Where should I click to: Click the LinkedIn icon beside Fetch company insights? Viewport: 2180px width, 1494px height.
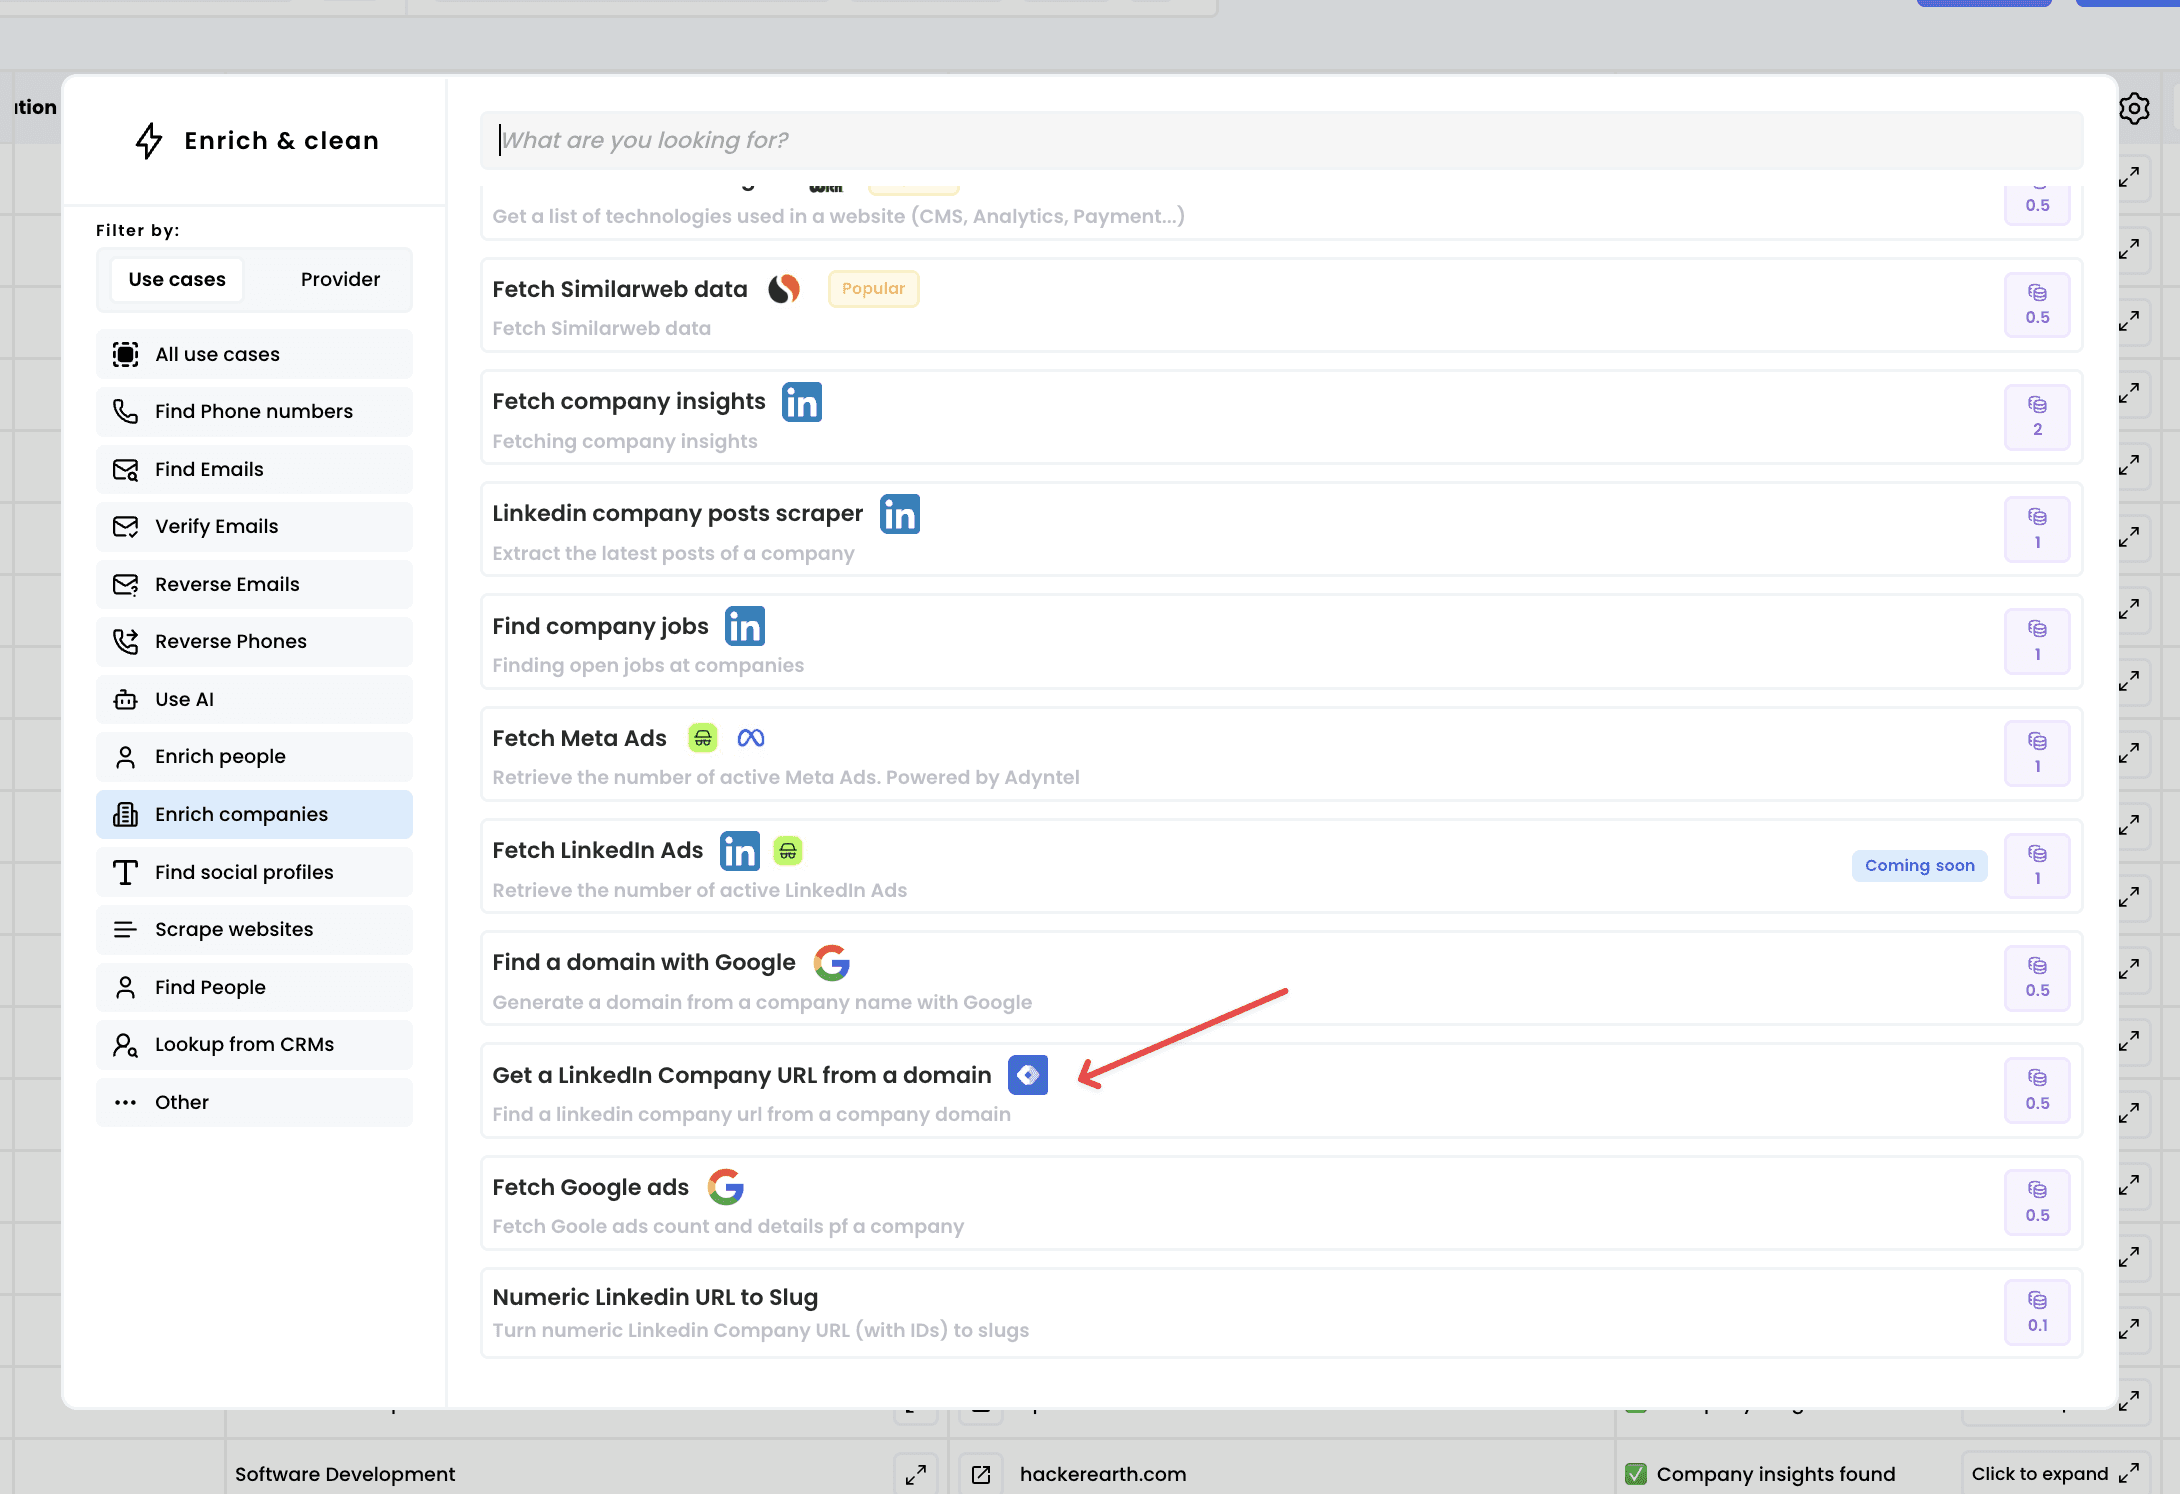click(x=801, y=402)
